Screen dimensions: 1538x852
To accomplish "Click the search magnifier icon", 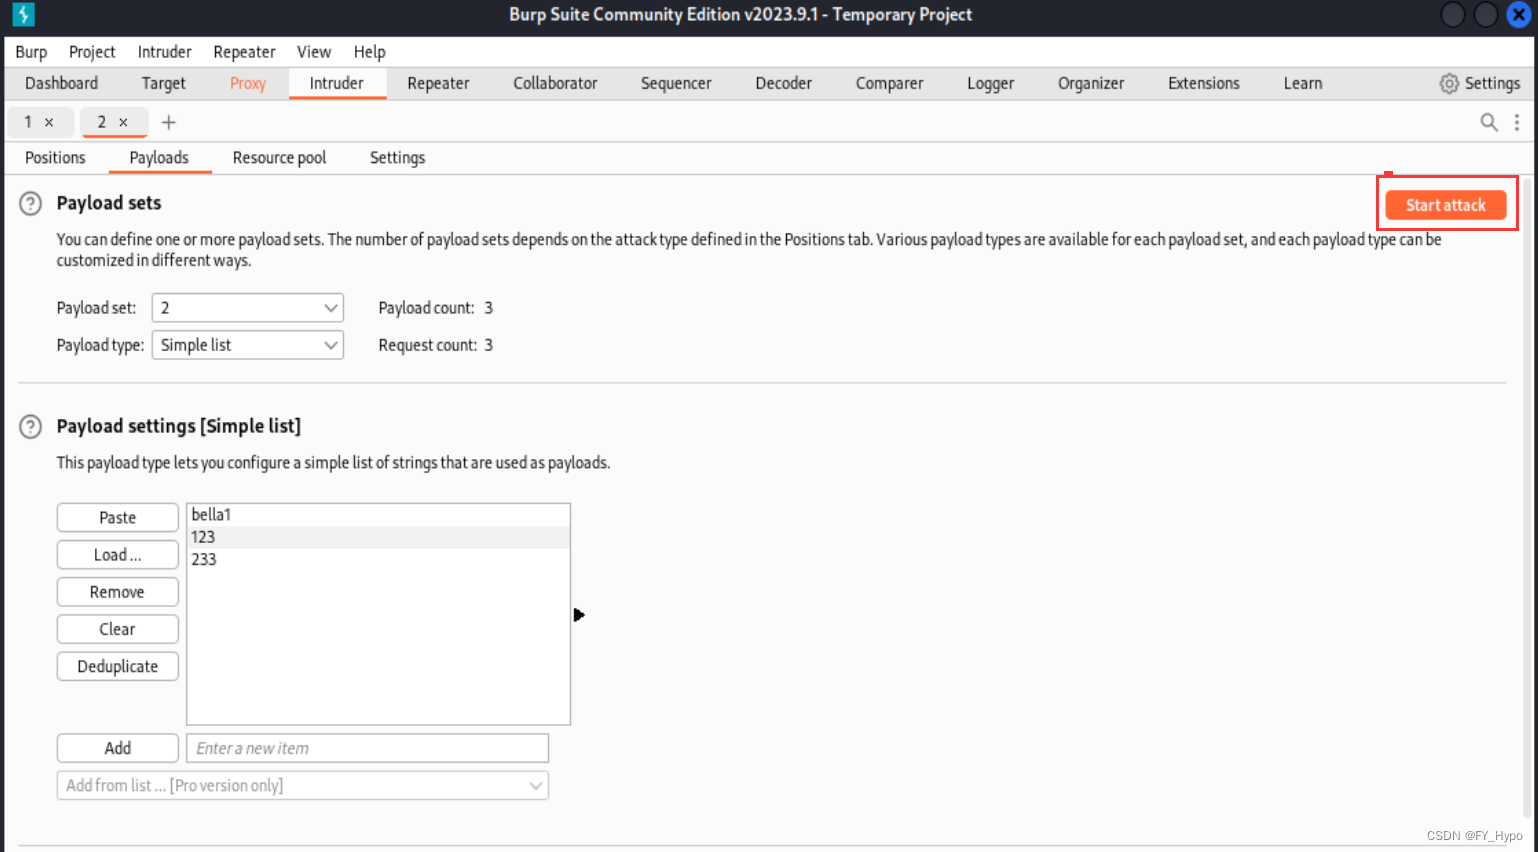I will pyautogui.click(x=1488, y=122).
